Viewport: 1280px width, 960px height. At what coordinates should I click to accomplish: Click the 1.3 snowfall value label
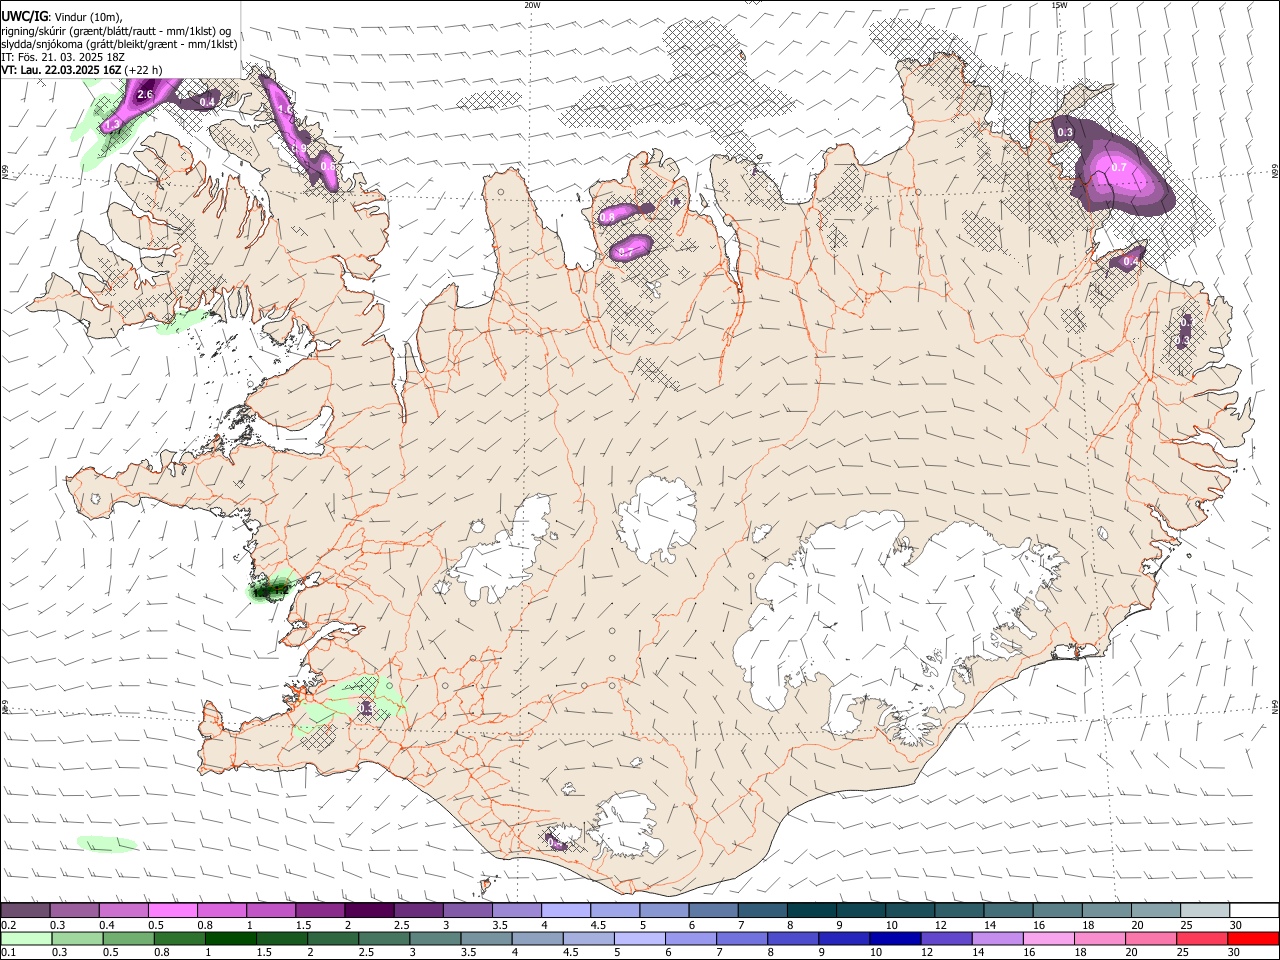coord(112,124)
